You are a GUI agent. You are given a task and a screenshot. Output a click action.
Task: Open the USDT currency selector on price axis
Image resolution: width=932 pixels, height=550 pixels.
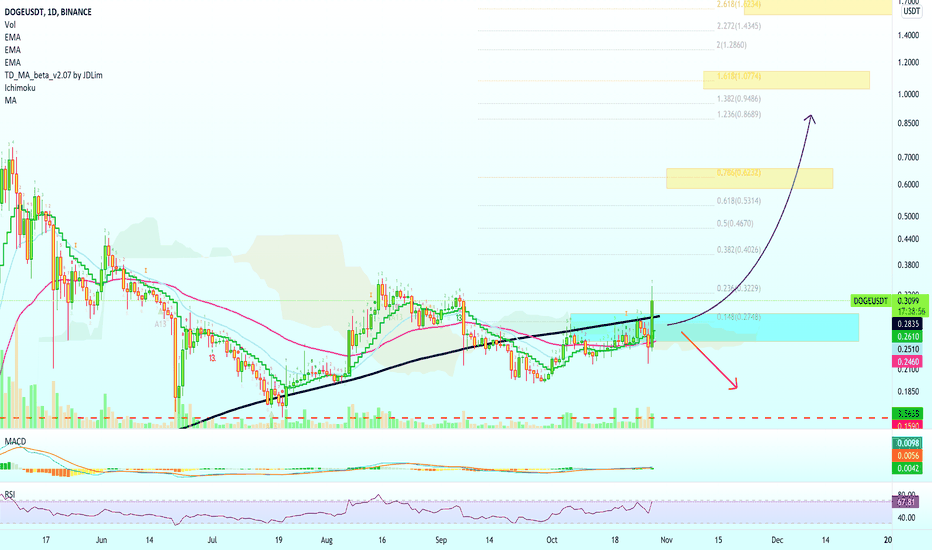911,11
